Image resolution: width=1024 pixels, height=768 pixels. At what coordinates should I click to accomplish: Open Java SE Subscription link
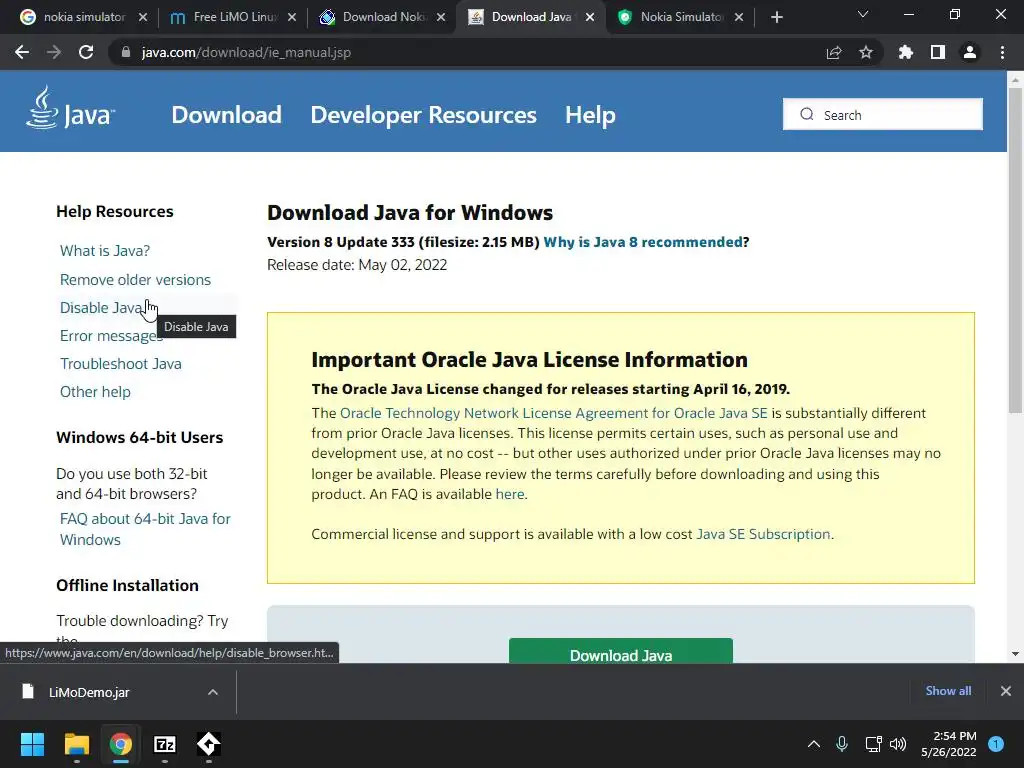(x=763, y=534)
